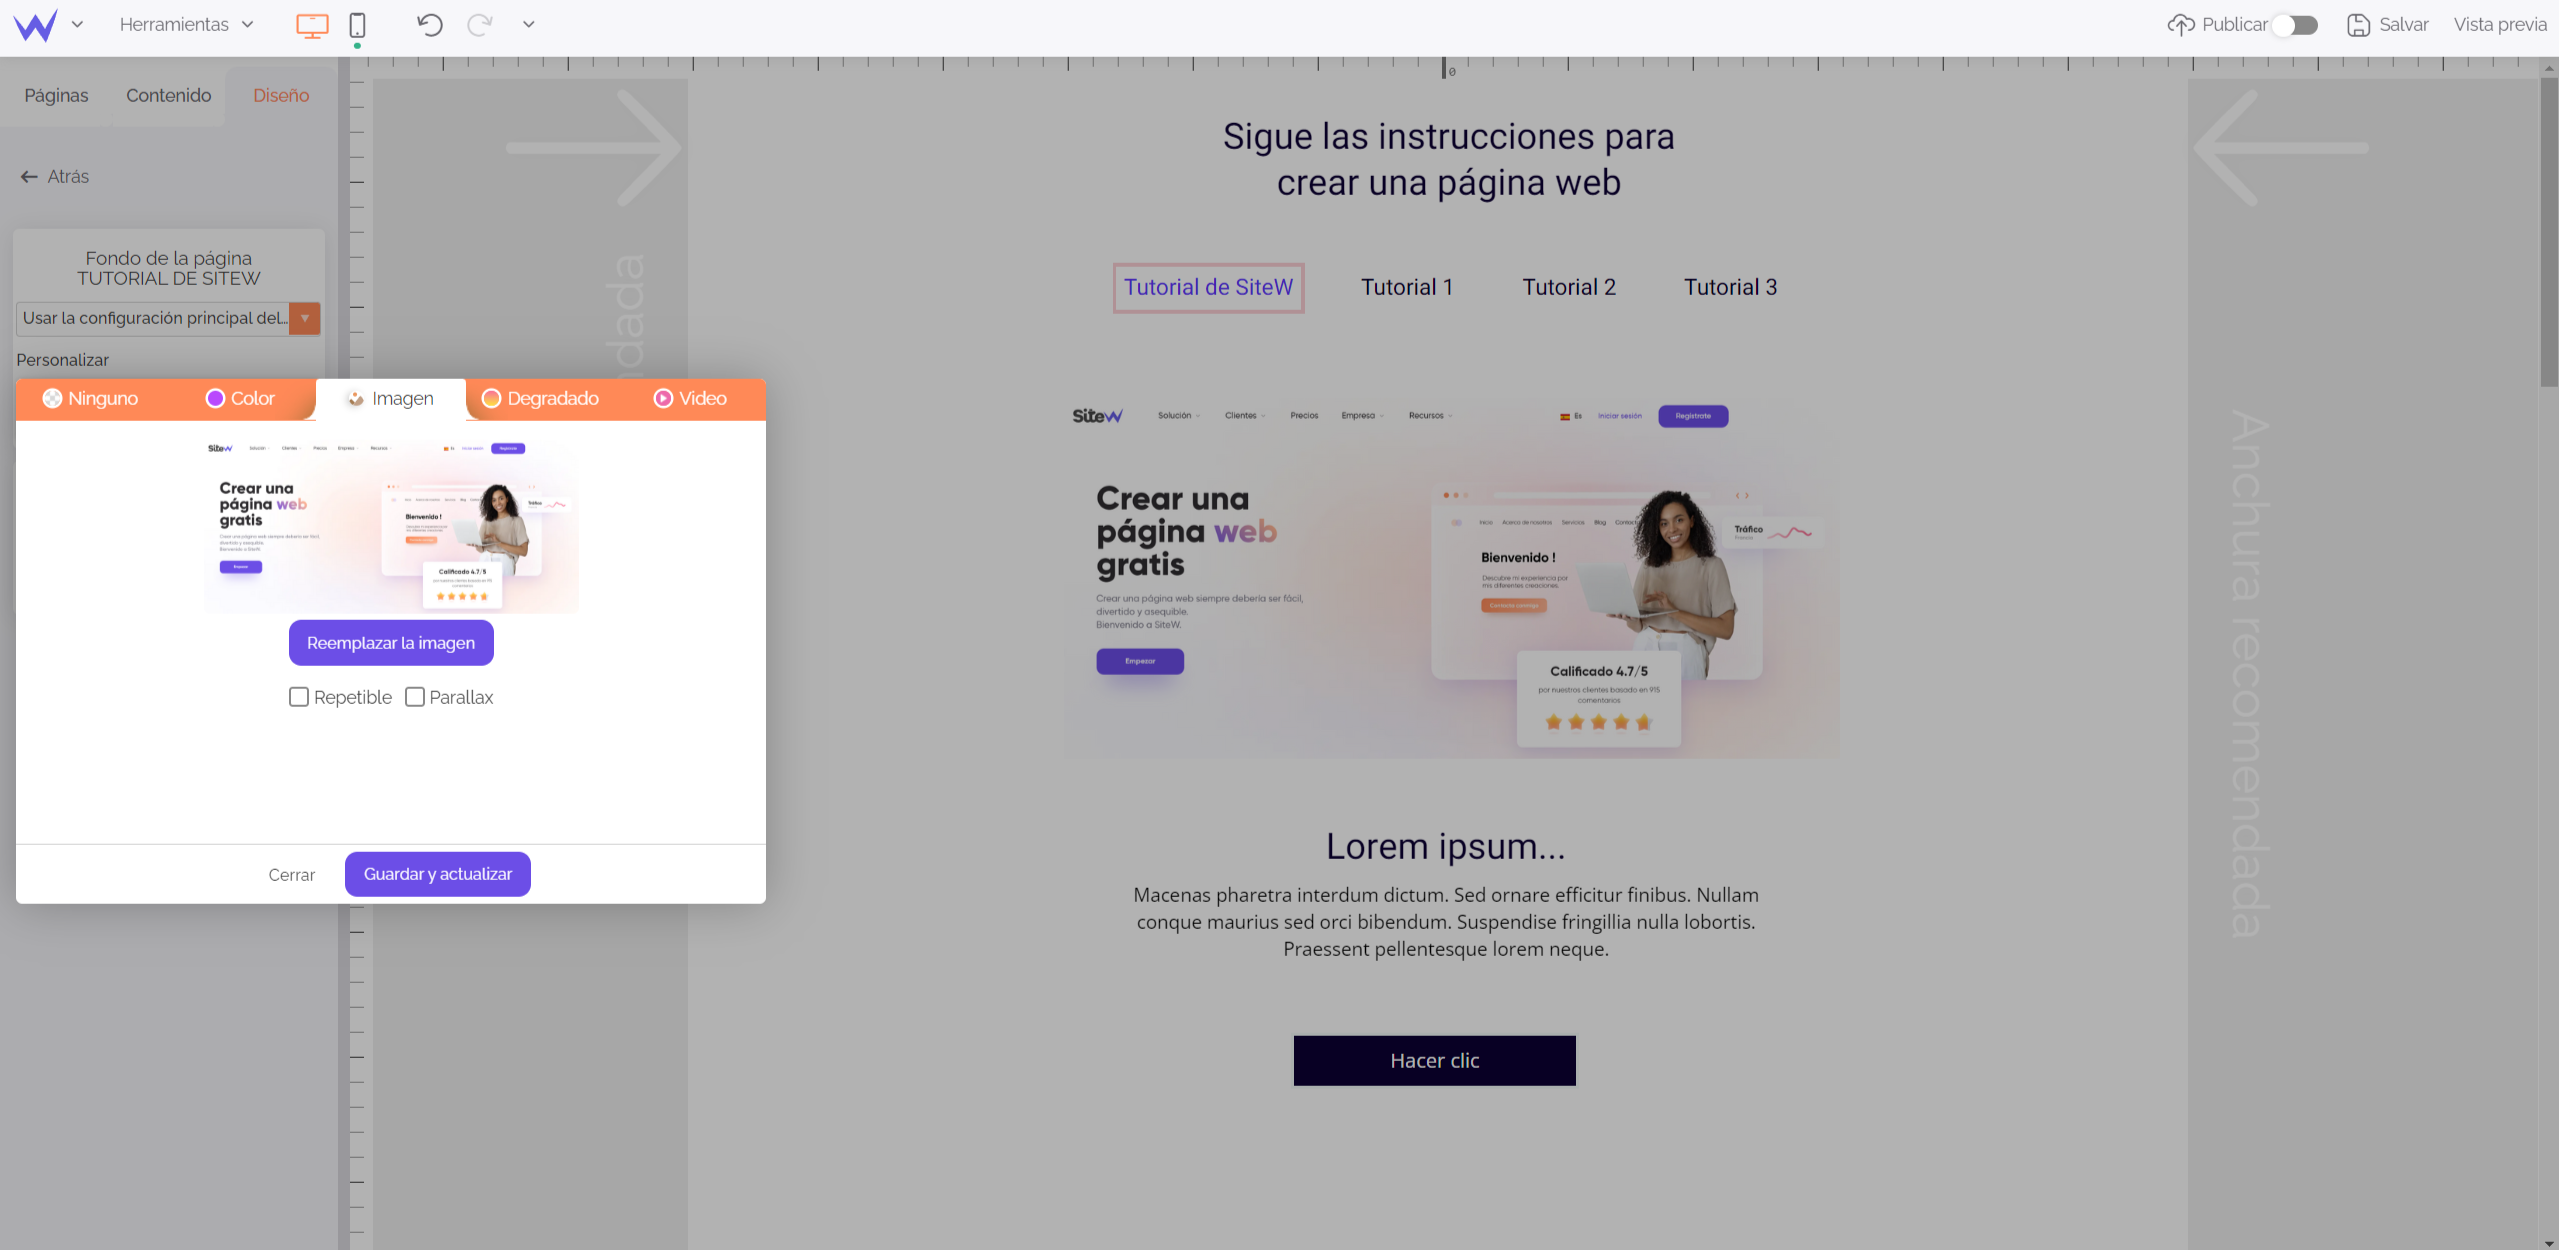
Task: Click the Macenas pharetra paragraph text
Action: coord(1446,922)
